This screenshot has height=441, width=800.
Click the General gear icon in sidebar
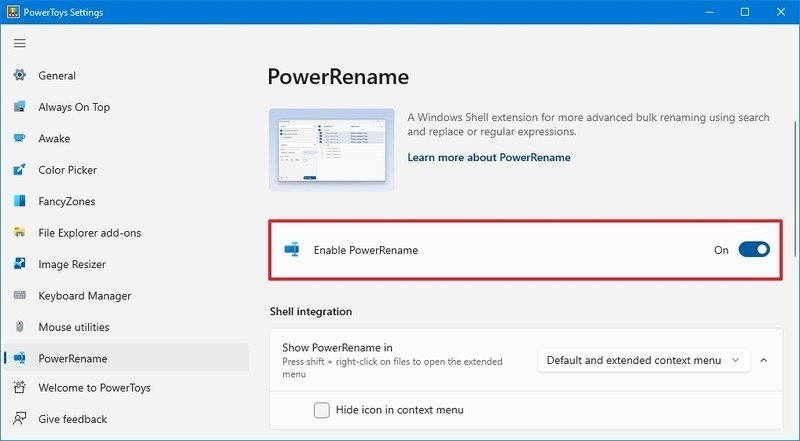click(19, 76)
